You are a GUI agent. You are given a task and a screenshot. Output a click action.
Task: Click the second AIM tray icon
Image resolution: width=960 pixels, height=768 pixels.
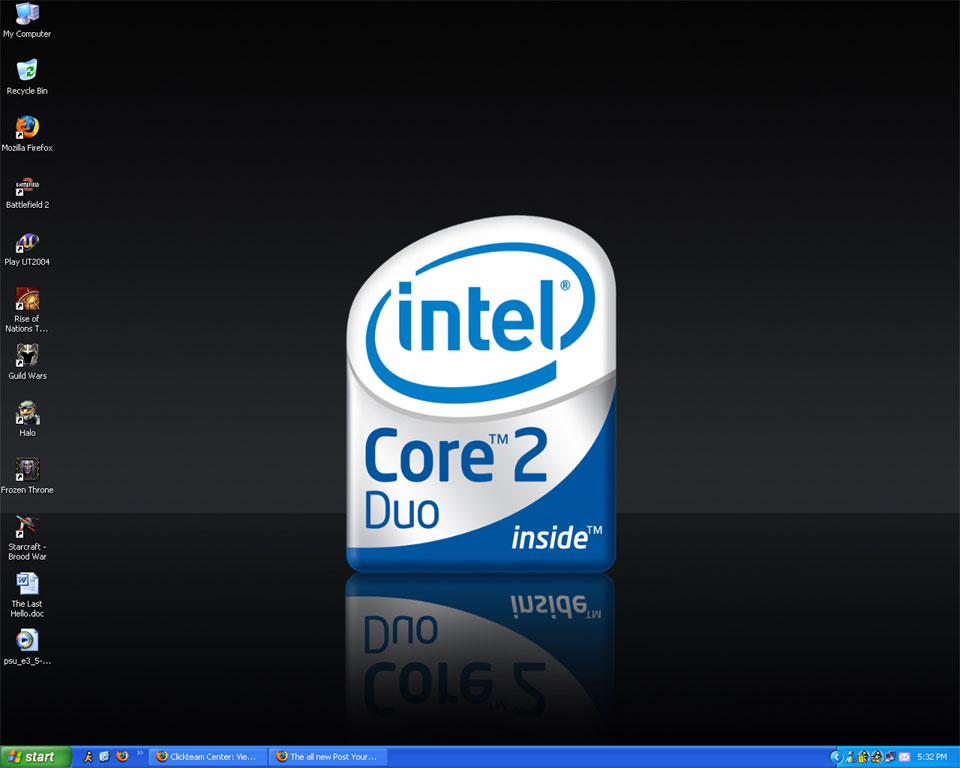point(877,757)
